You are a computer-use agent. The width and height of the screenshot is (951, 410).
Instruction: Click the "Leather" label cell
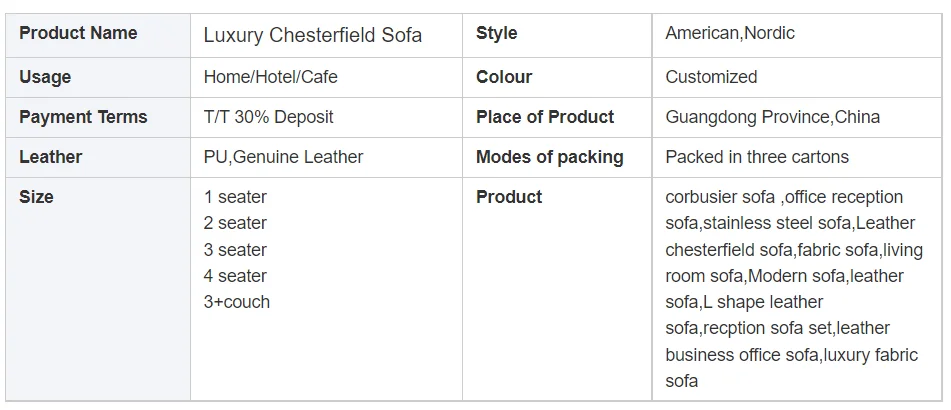[50, 157]
